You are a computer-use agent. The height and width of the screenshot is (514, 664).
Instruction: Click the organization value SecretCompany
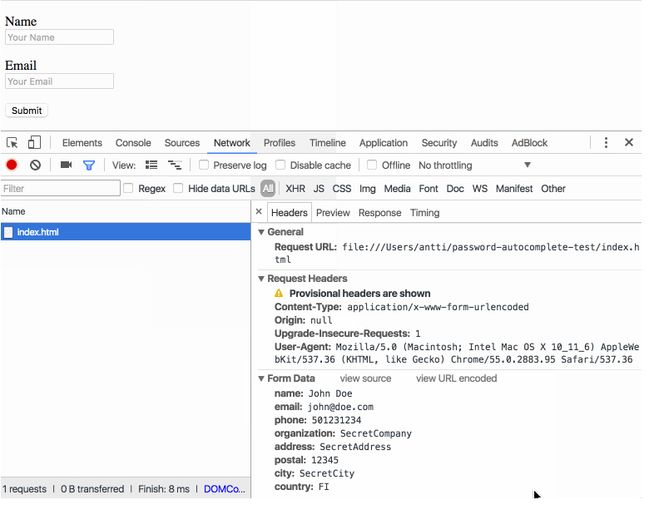click(376, 434)
